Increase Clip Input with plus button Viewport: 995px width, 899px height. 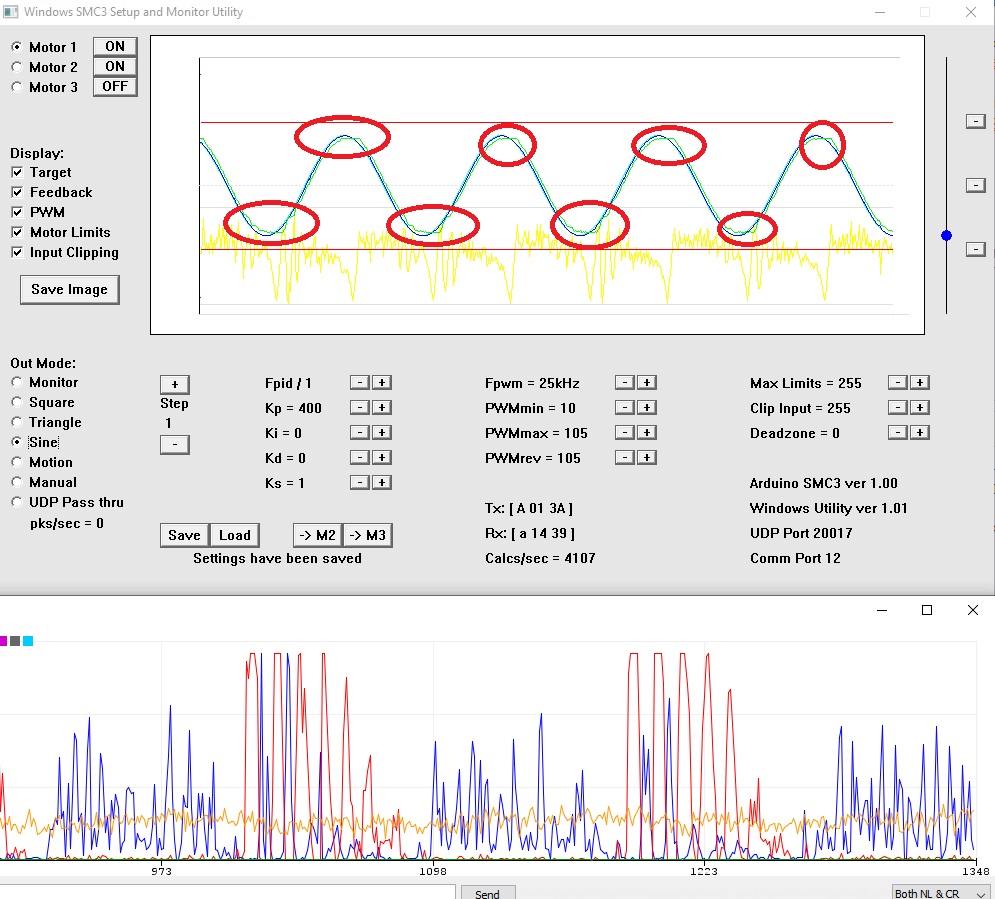click(x=920, y=408)
